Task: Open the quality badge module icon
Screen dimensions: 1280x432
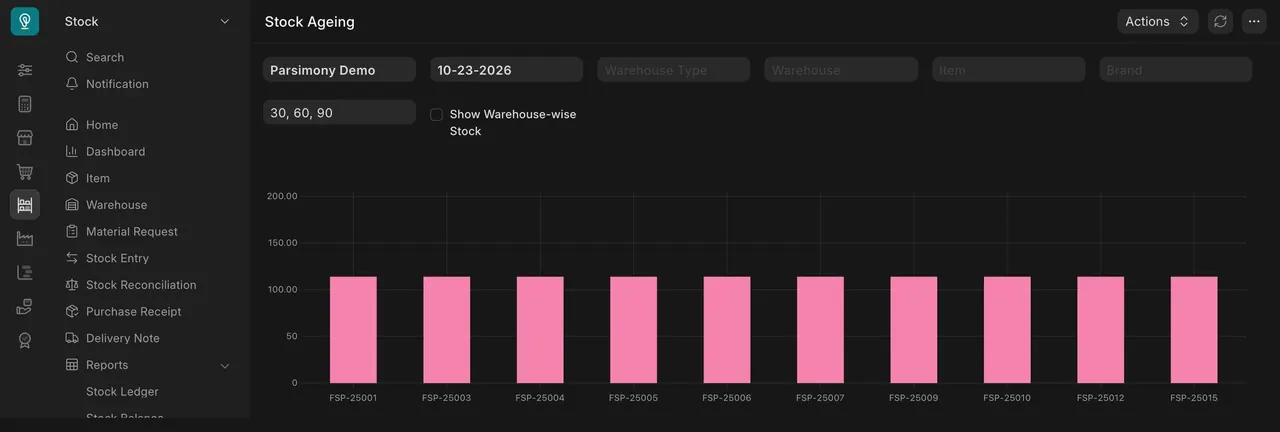Action: [x=25, y=340]
